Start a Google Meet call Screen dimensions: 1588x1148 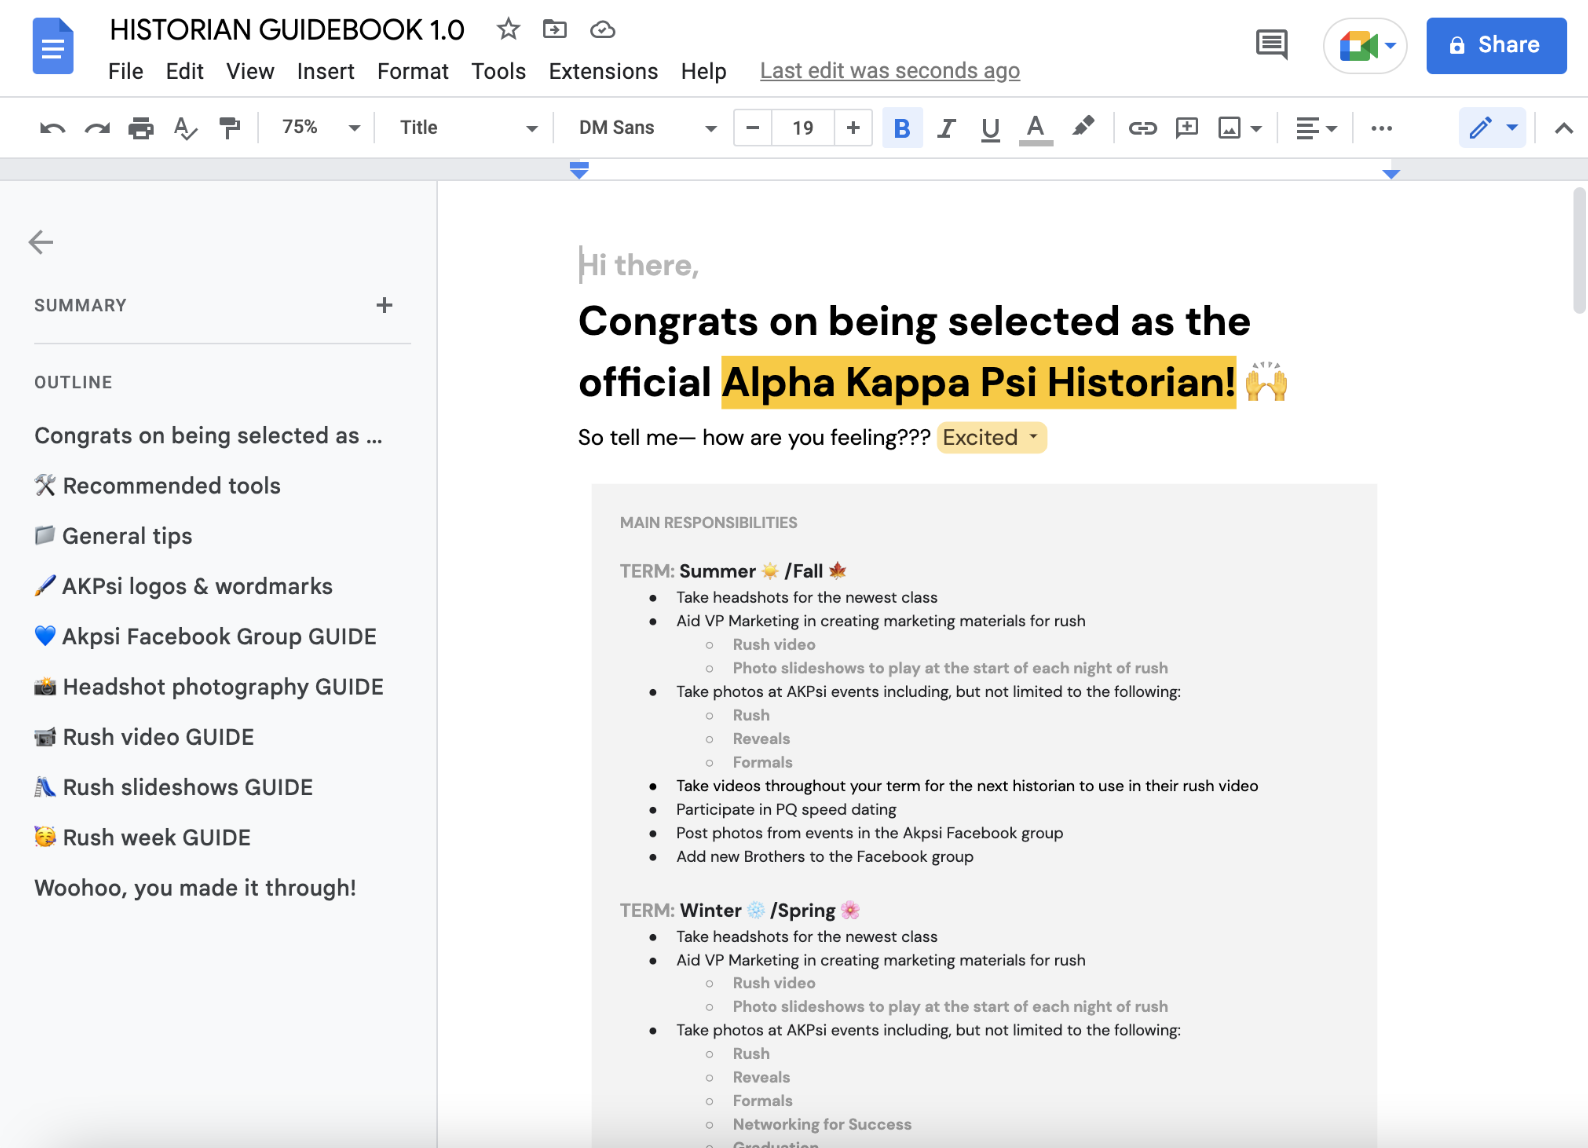coord(1365,46)
